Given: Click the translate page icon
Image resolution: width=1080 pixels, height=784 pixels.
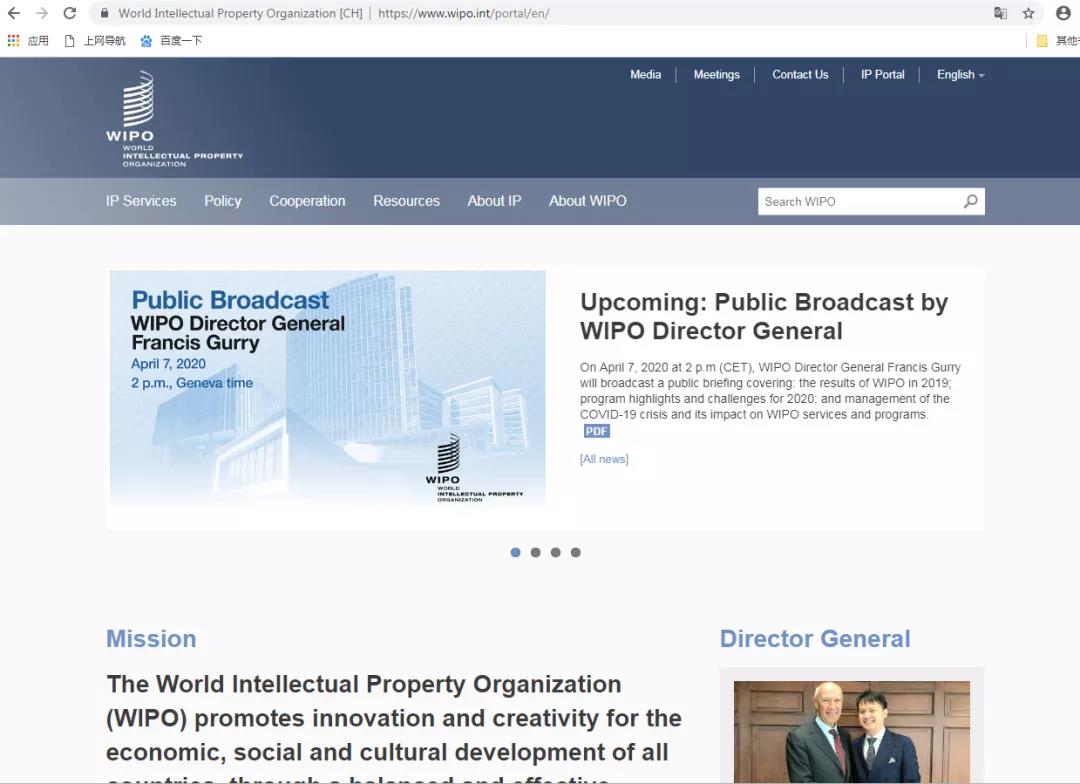Looking at the screenshot, I should tap(1000, 13).
